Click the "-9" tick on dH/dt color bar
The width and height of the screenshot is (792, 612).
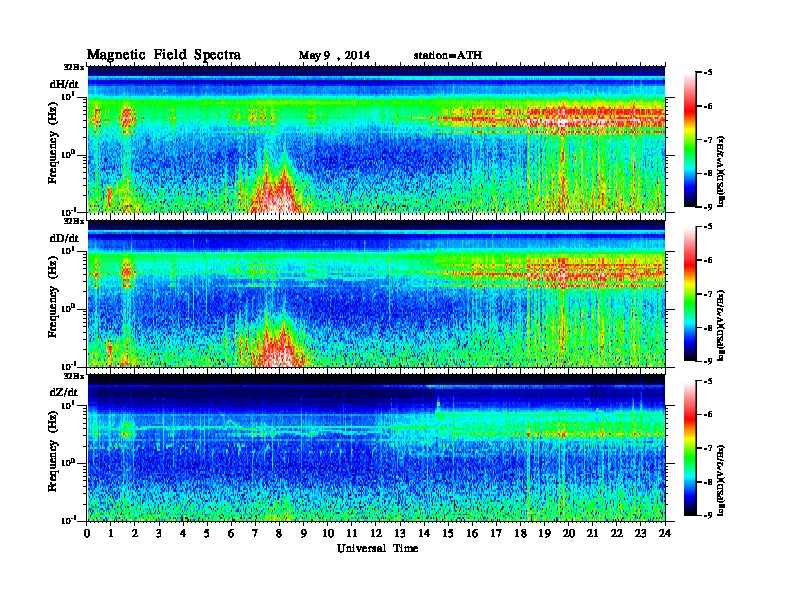coord(708,207)
